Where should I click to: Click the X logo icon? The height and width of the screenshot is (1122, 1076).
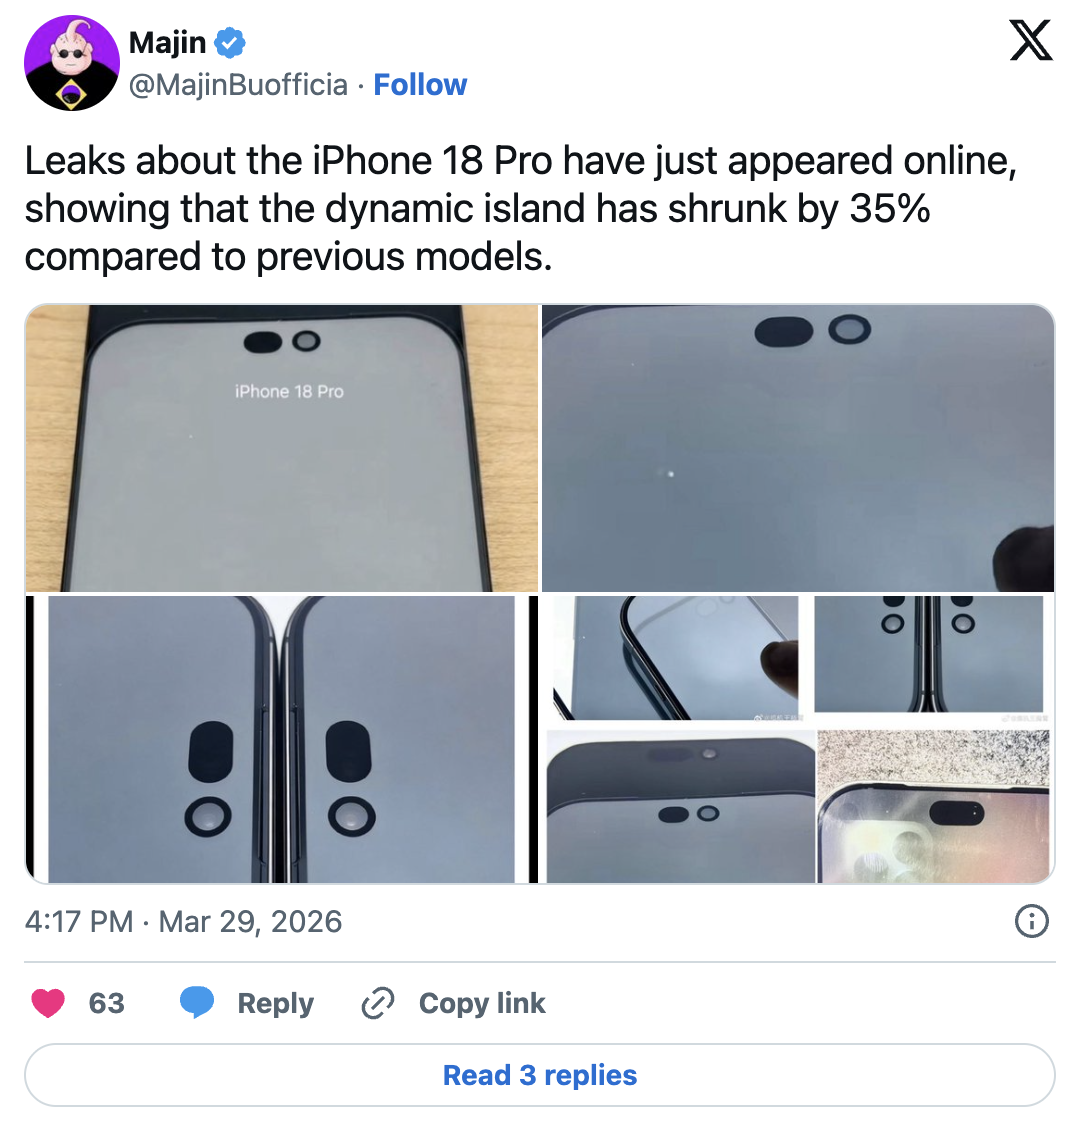pyautogui.click(x=1031, y=41)
